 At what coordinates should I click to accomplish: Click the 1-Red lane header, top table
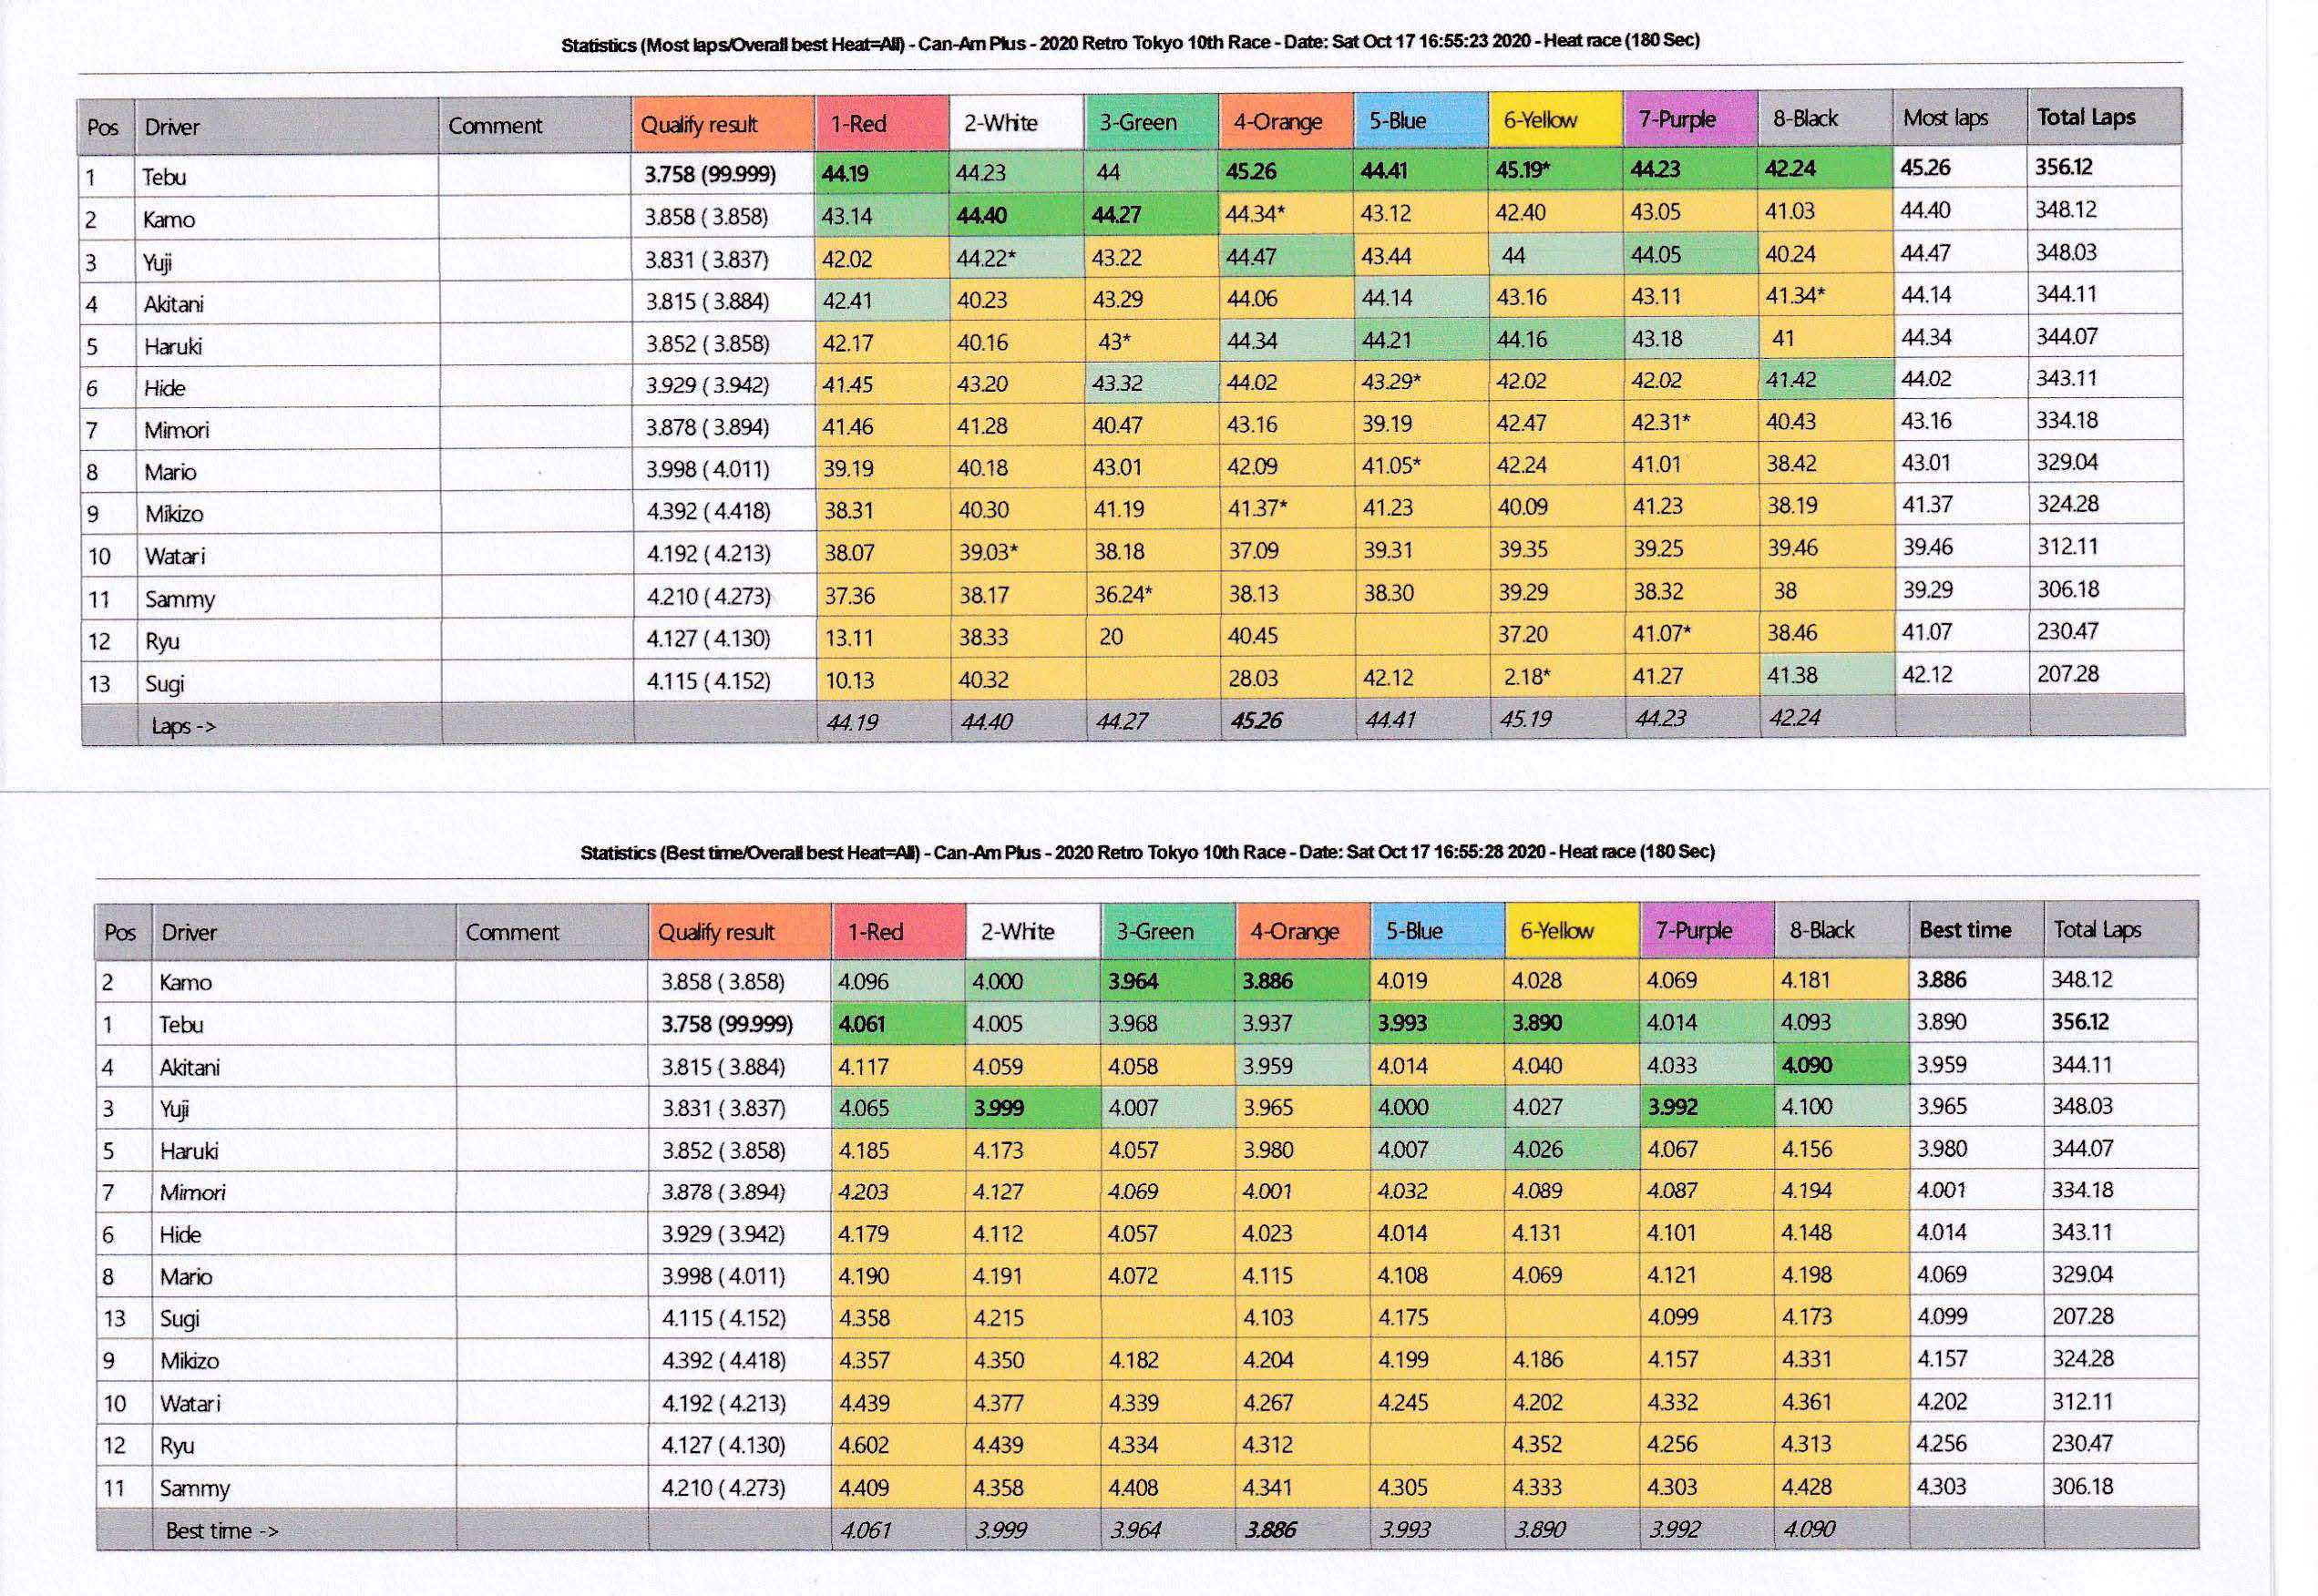click(x=859, y=123)
